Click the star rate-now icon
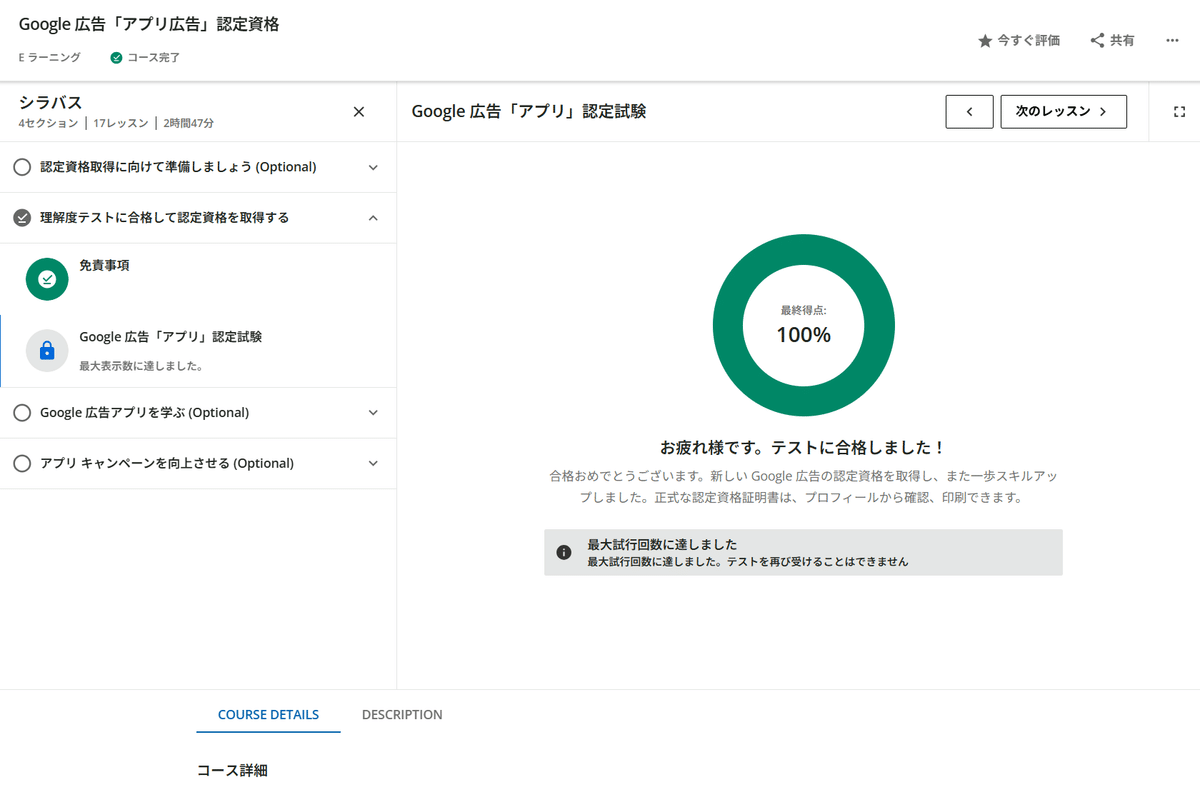This screenshot has width=1200, height=792. pyautogui.click(x=985, y=41)
